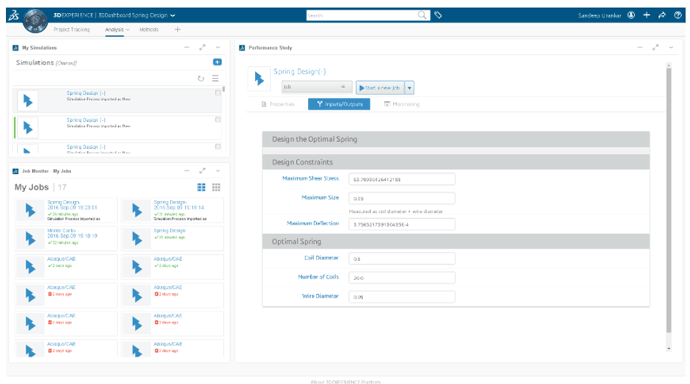
Task: Open the tag icon beside search
Action: coord(438,15)
